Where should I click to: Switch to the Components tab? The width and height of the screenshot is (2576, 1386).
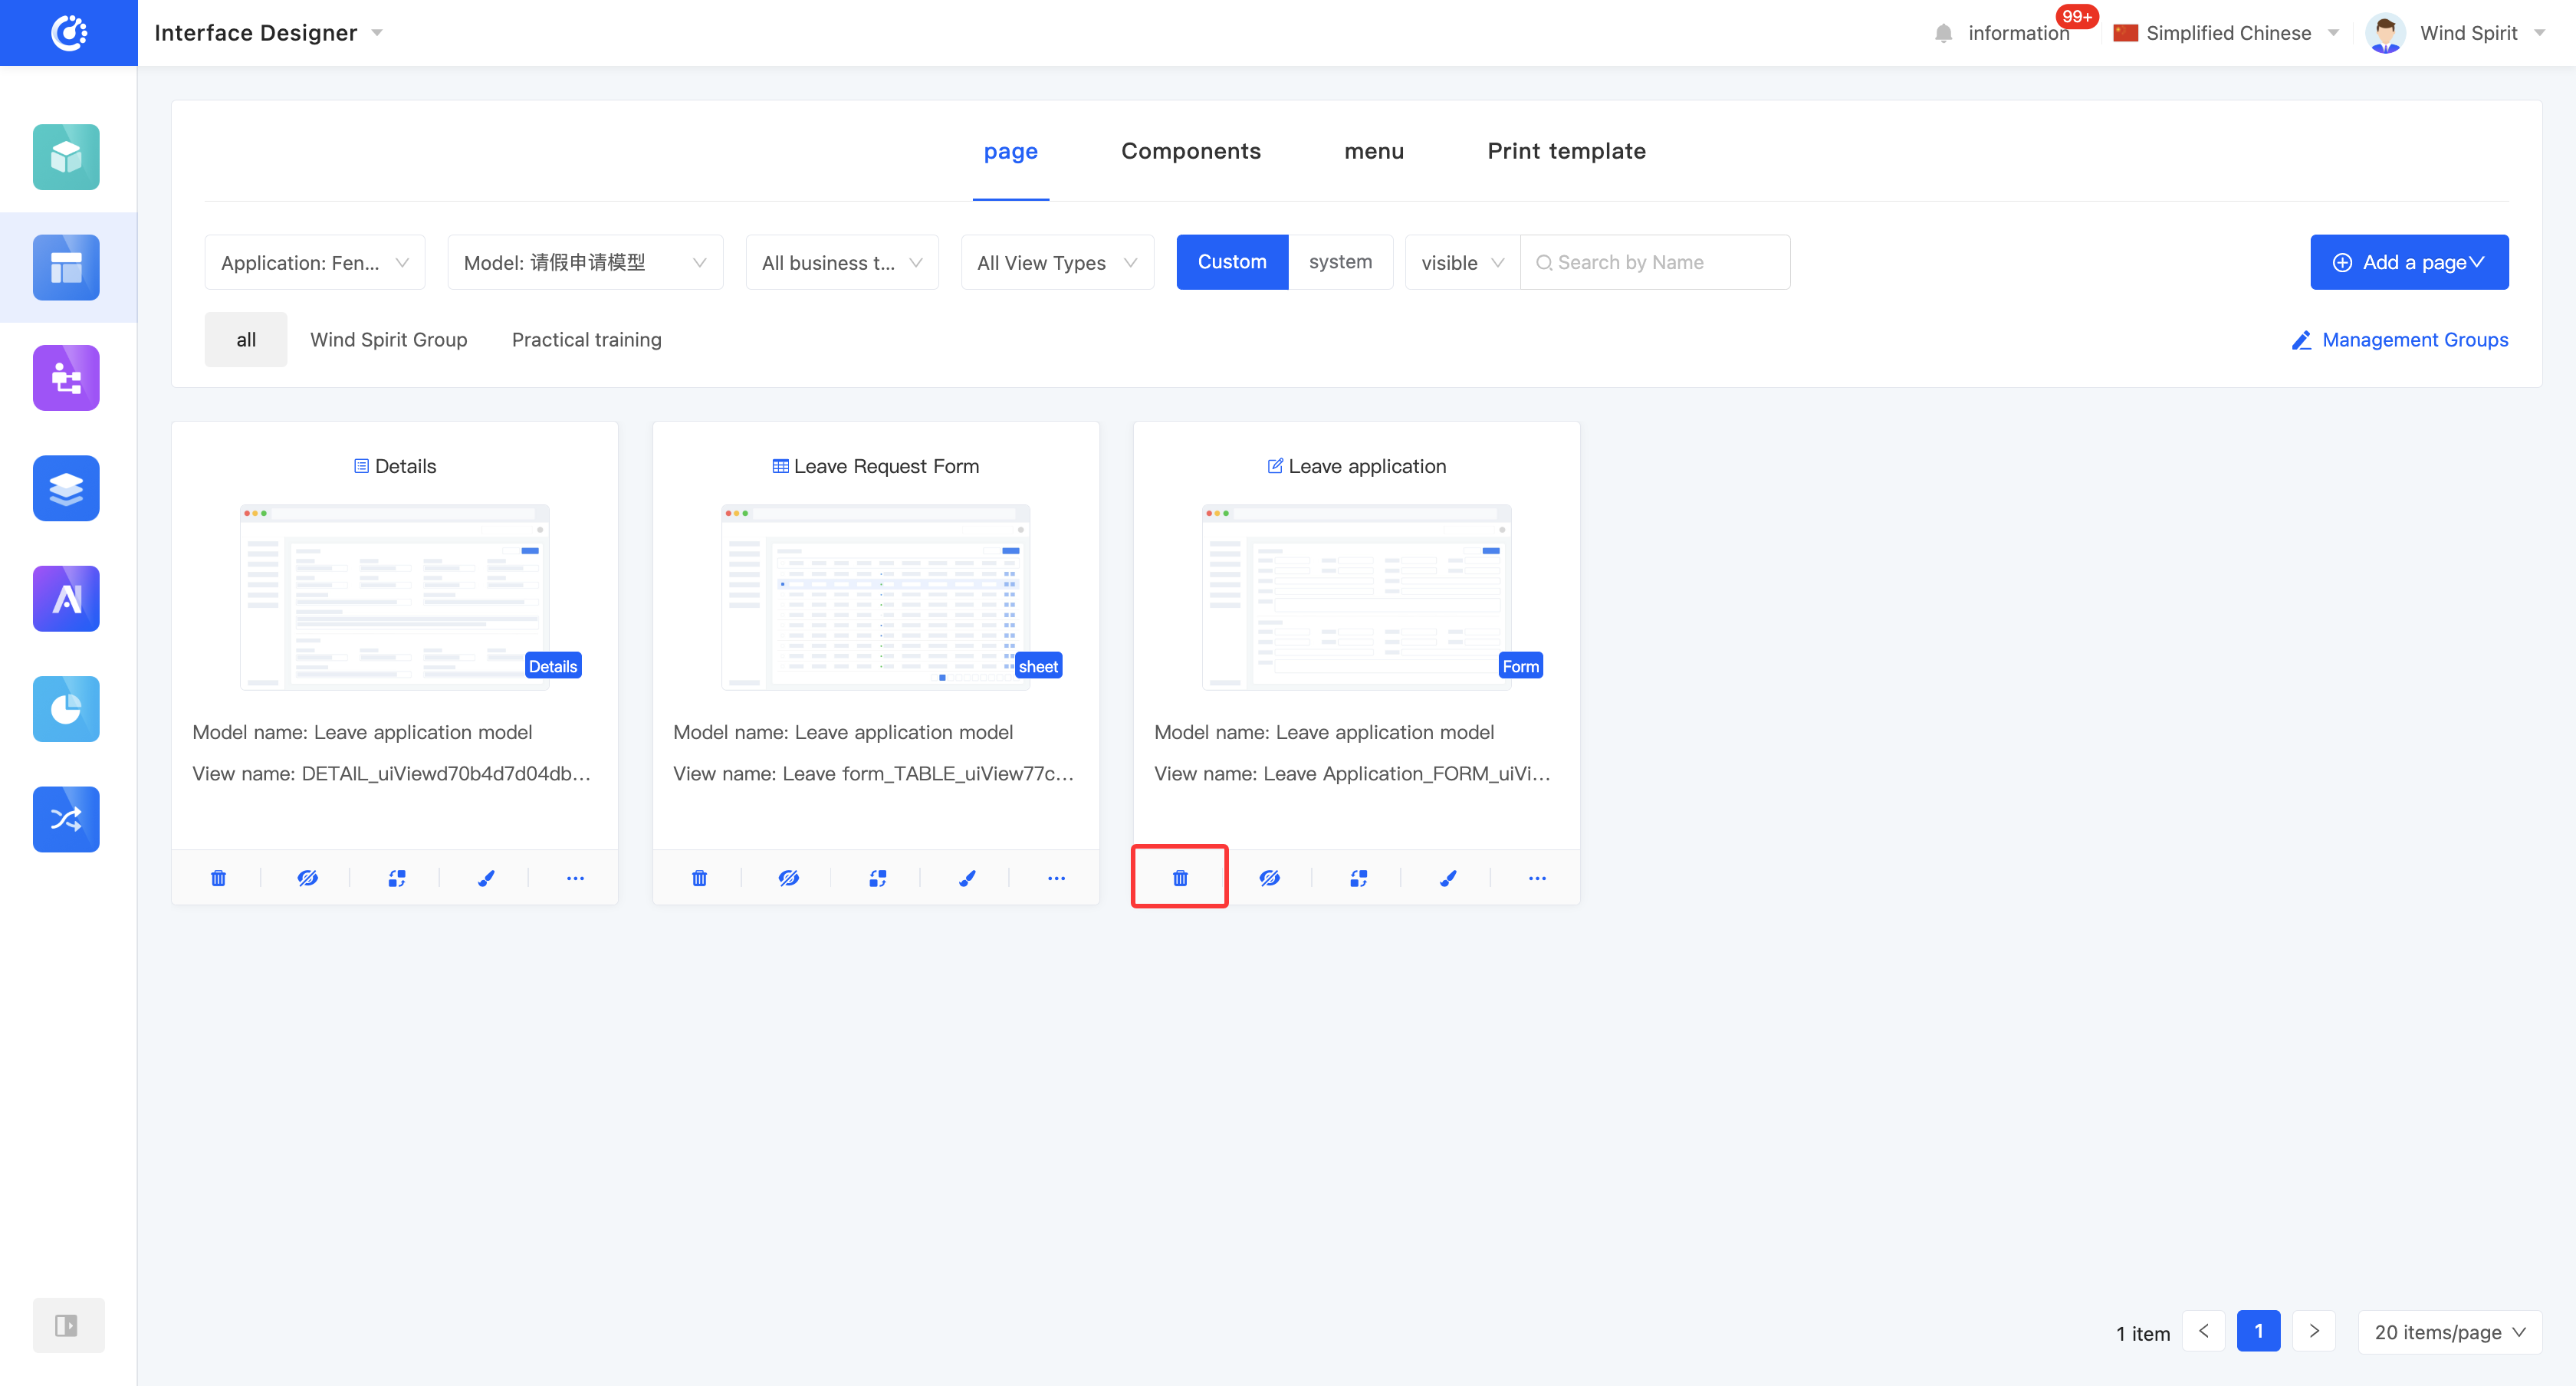pyautogui.click(x=1190, y=151)
